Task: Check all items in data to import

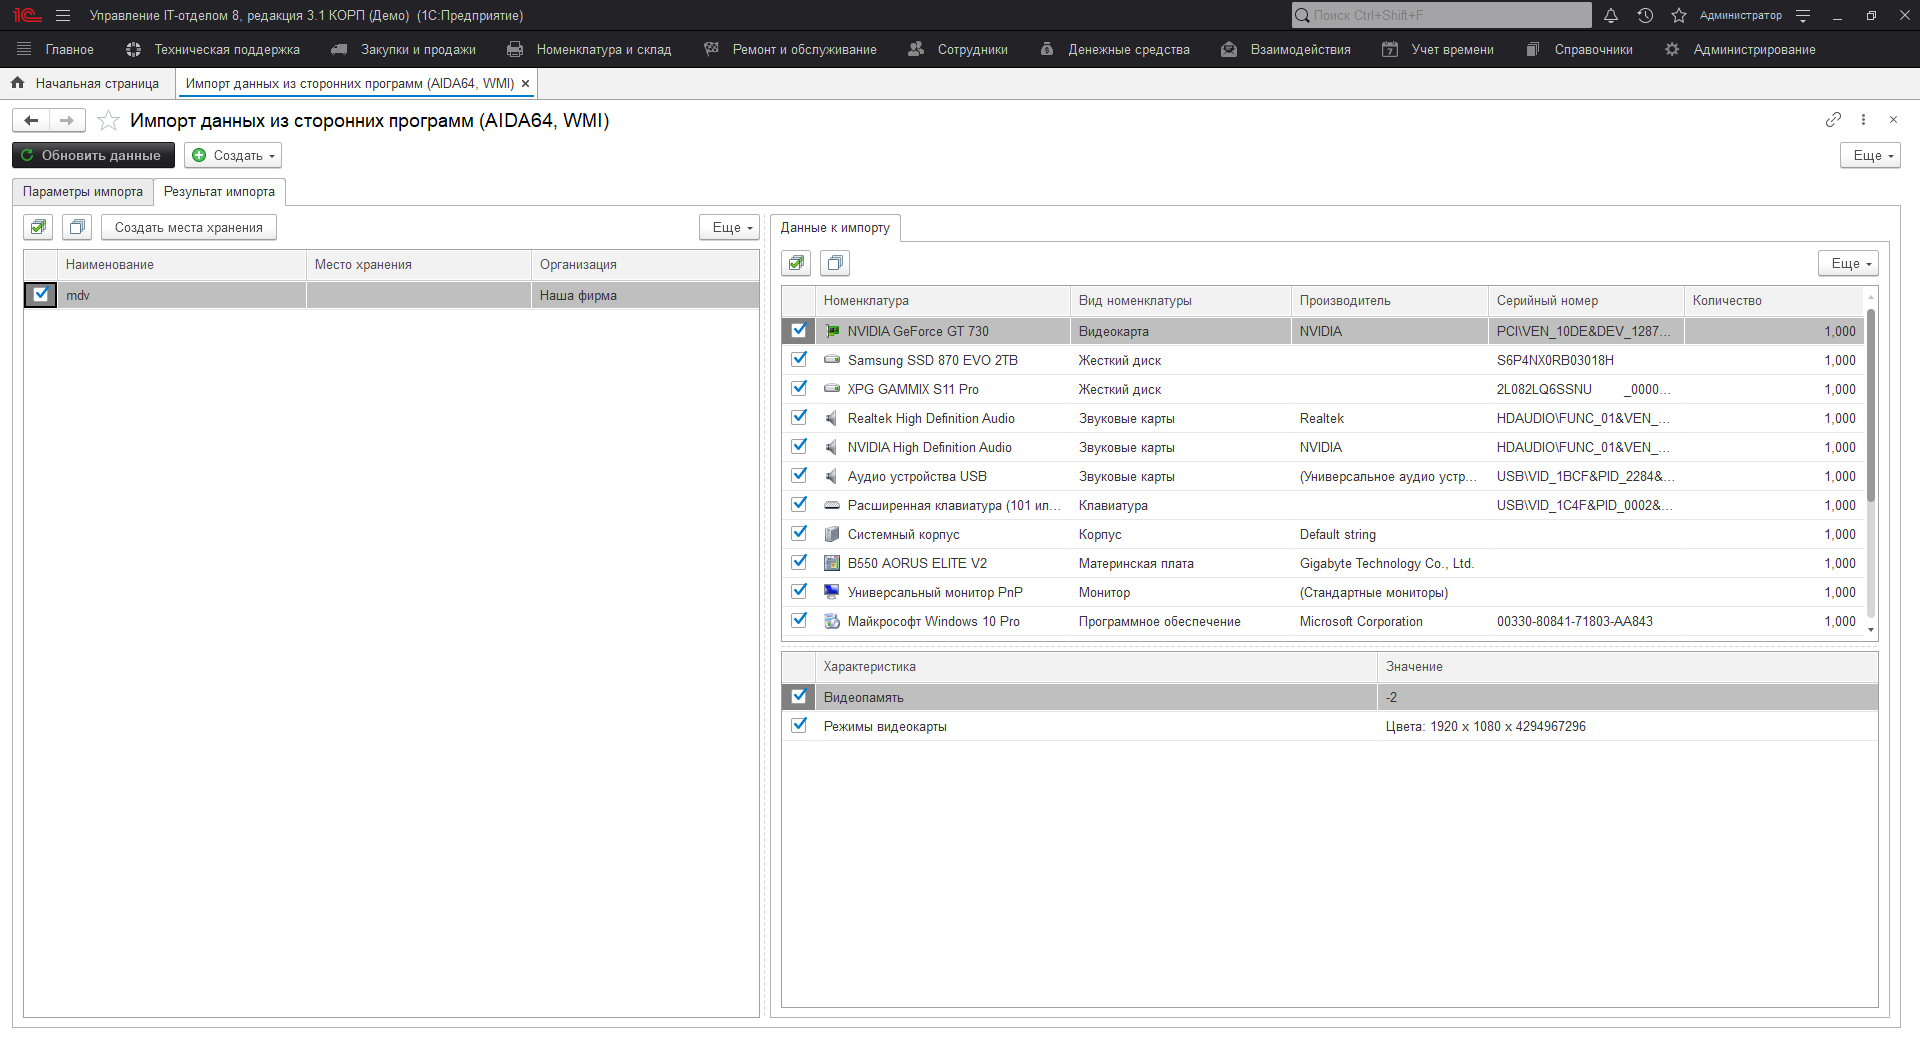Action: click(x=797, y=263)
